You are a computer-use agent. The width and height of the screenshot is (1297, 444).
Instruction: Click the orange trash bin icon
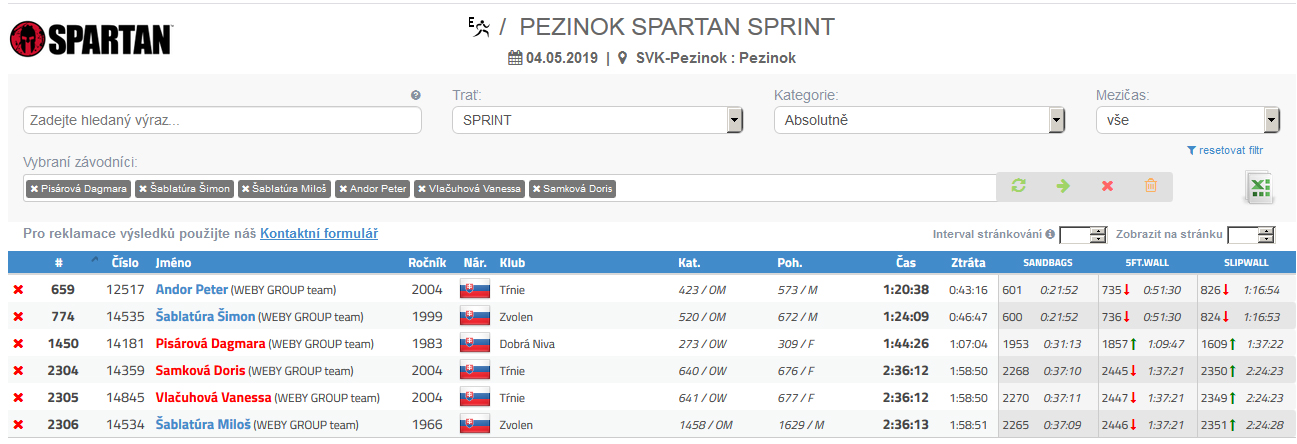tap(1150, 186)
